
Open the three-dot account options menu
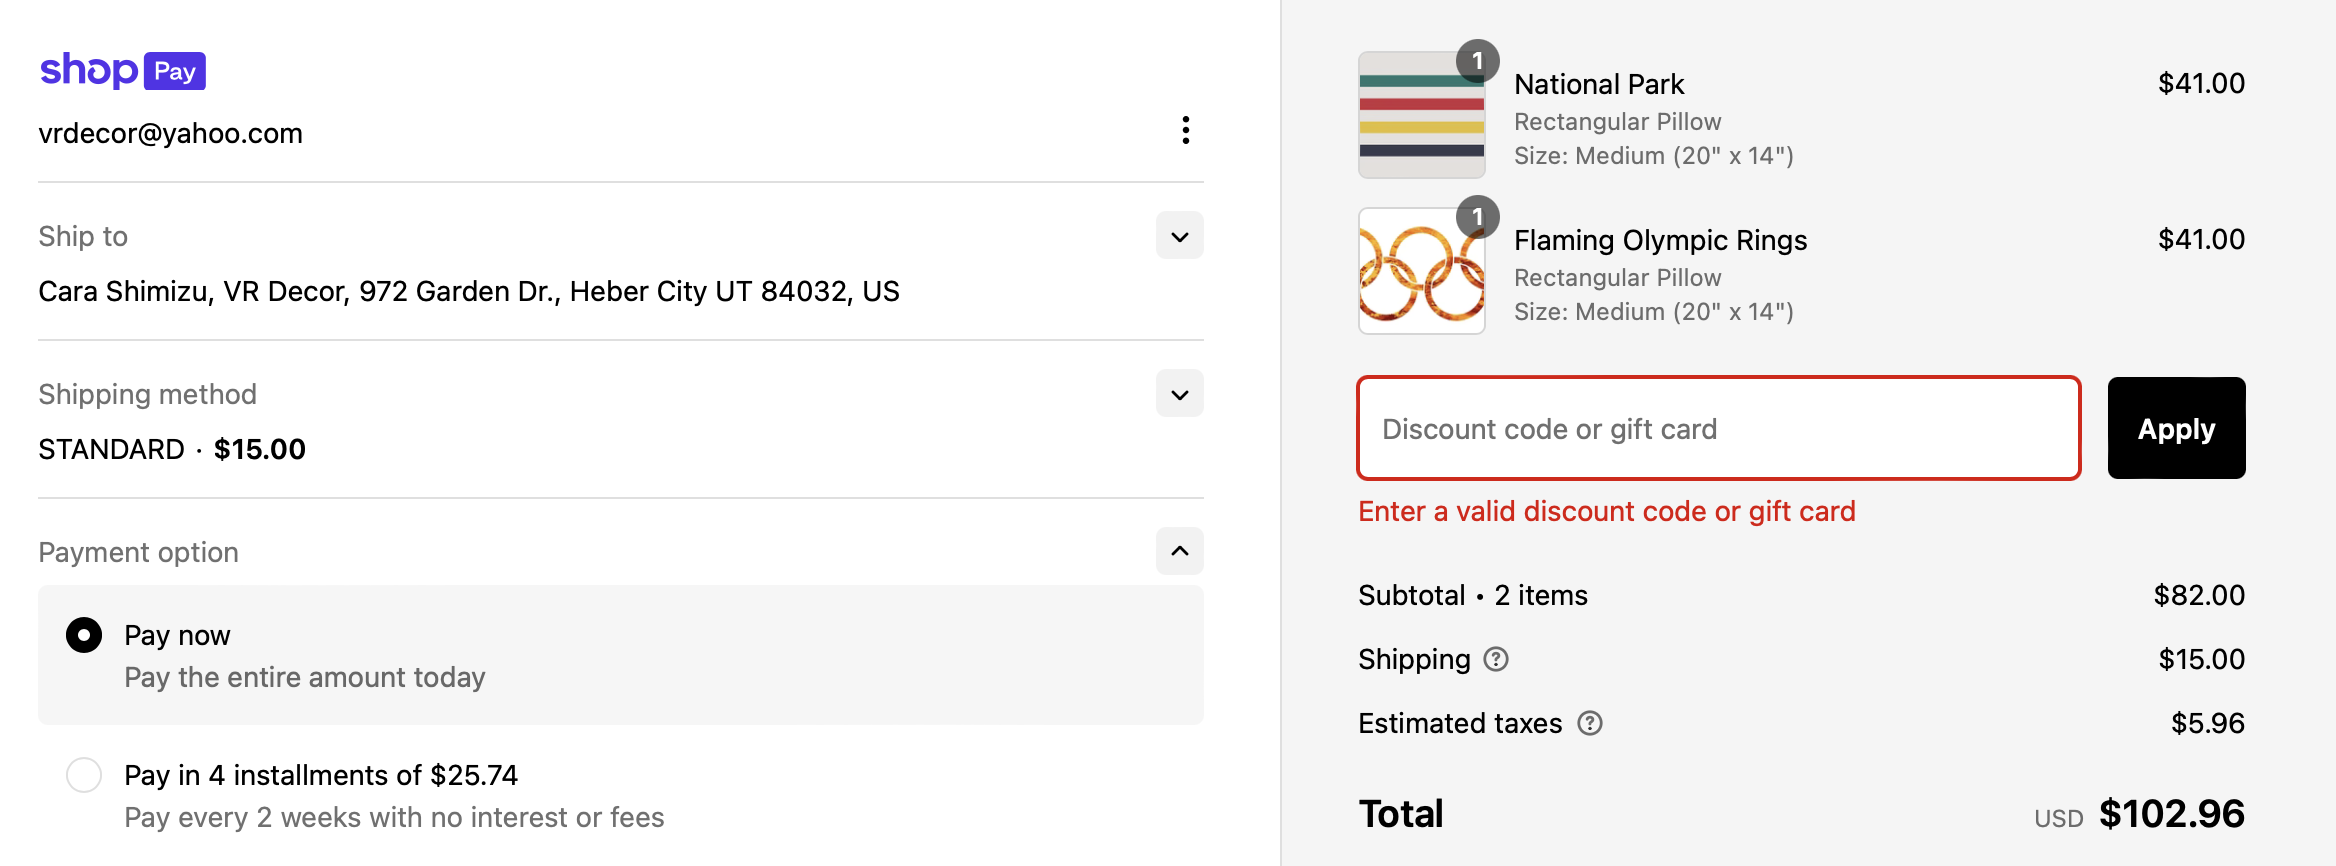[x=1185, y=130]
